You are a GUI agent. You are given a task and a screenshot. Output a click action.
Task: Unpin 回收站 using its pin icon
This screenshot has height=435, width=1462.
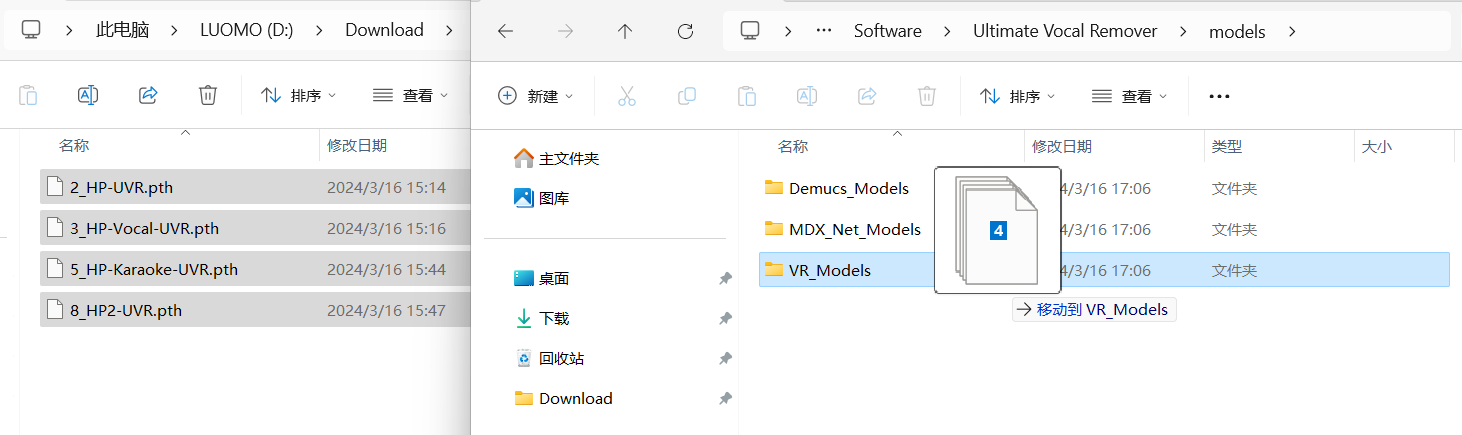725,359
